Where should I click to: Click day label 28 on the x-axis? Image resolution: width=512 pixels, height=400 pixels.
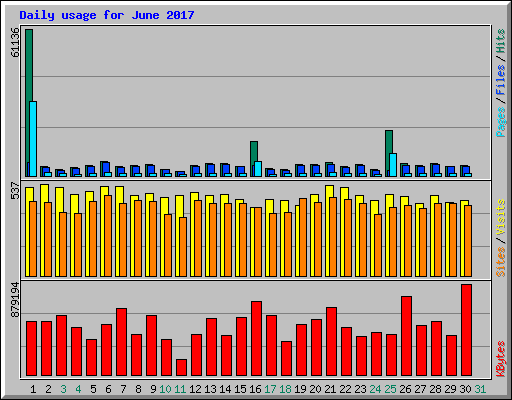pos(435,389)
